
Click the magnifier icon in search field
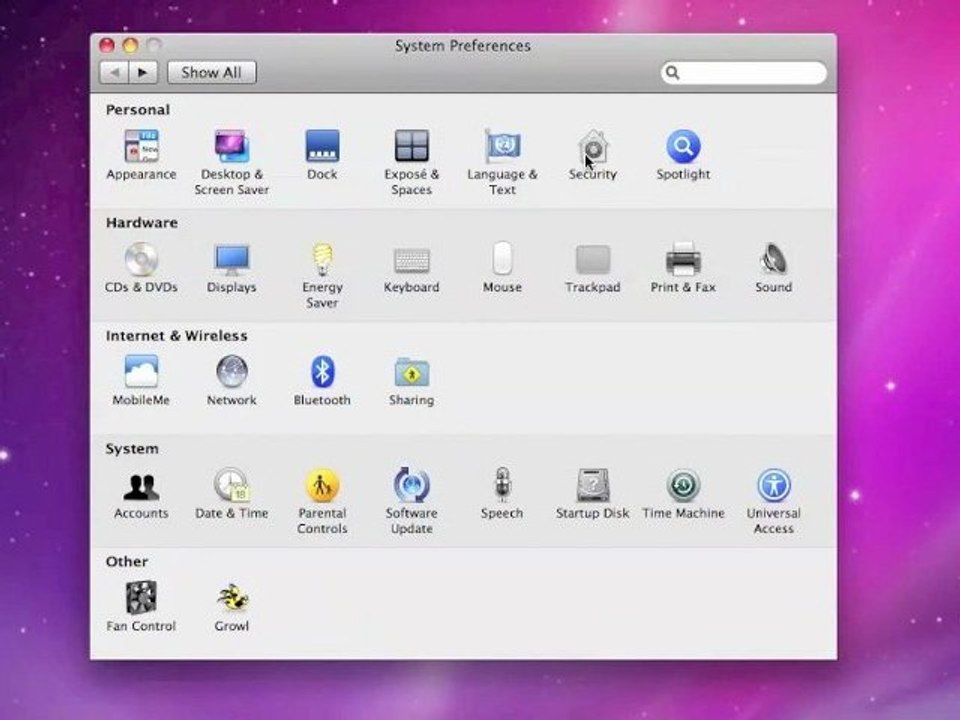(x=672, y=73)
